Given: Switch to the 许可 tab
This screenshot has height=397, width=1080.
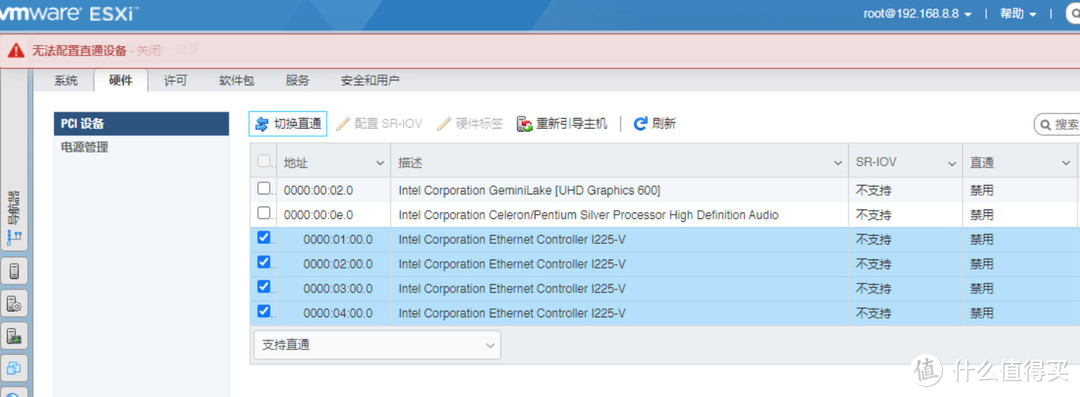Looking at the screenshot, I should pos(175,81).
